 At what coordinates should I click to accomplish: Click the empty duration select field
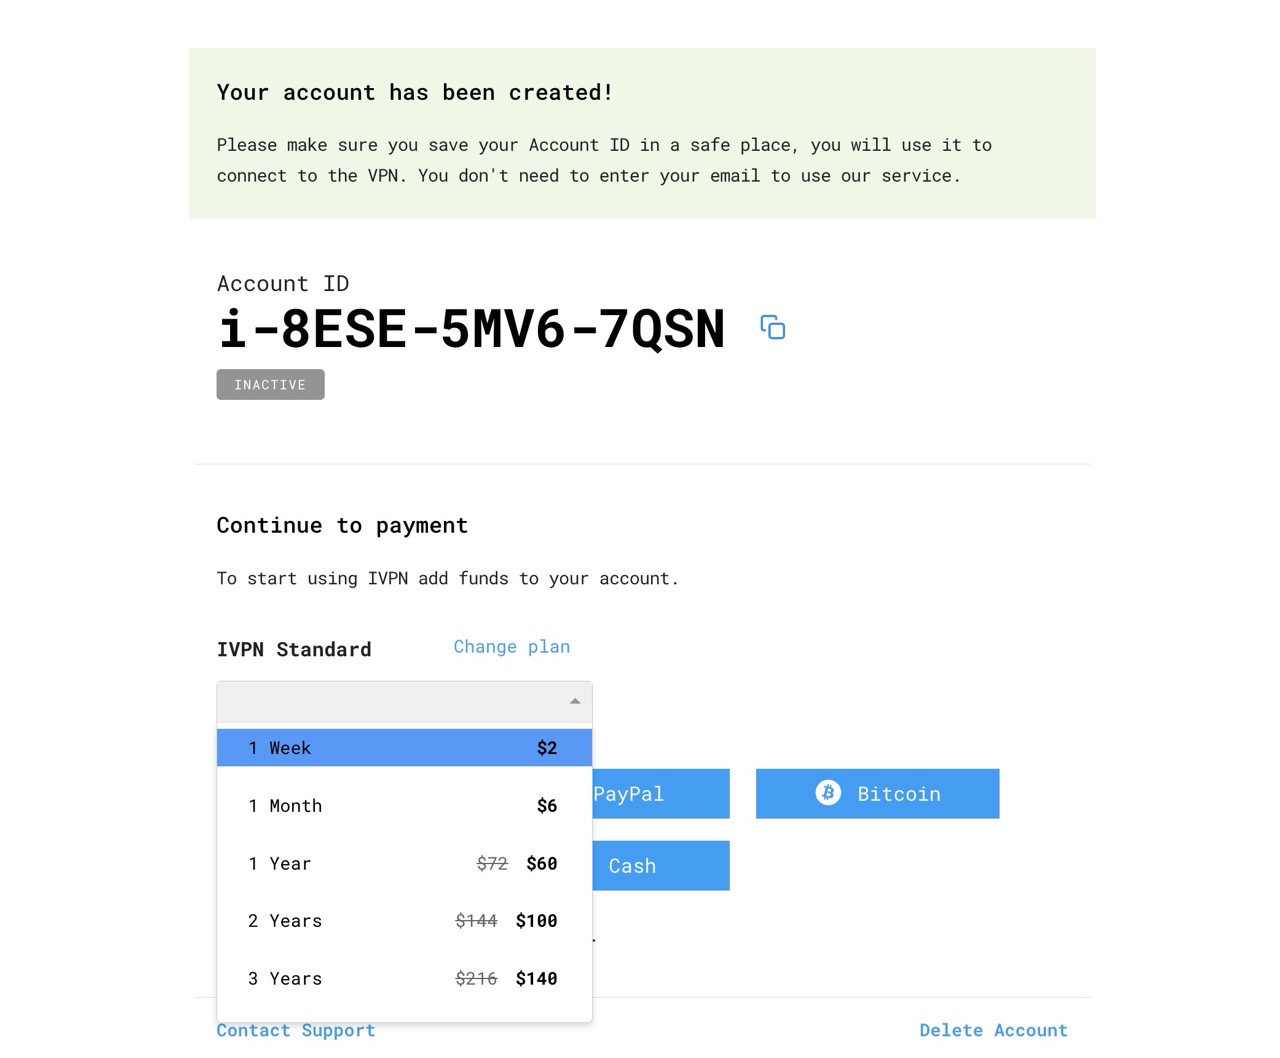(x=390, y=702)
